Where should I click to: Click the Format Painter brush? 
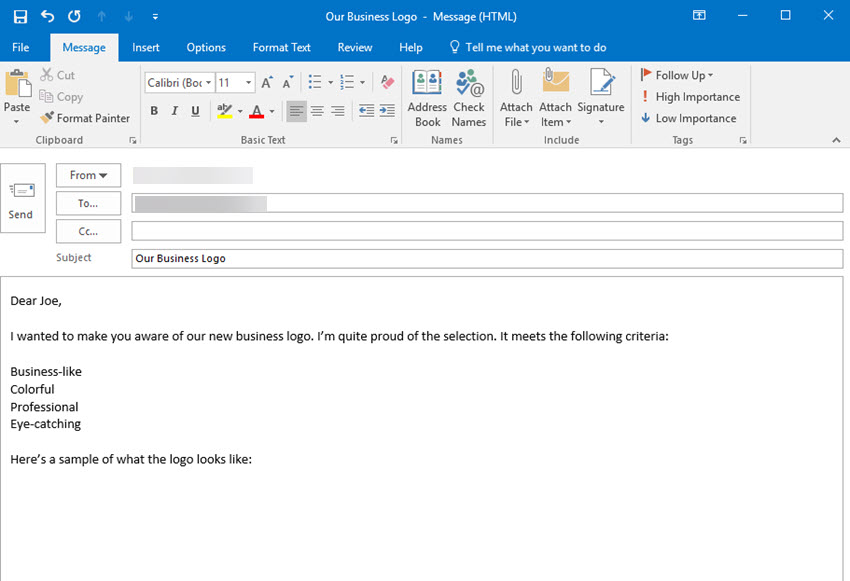coord(86,118)
